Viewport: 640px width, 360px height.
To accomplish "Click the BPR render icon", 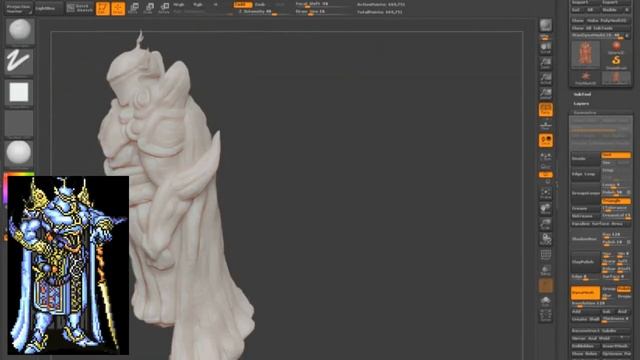I will [x=546, y=25].
